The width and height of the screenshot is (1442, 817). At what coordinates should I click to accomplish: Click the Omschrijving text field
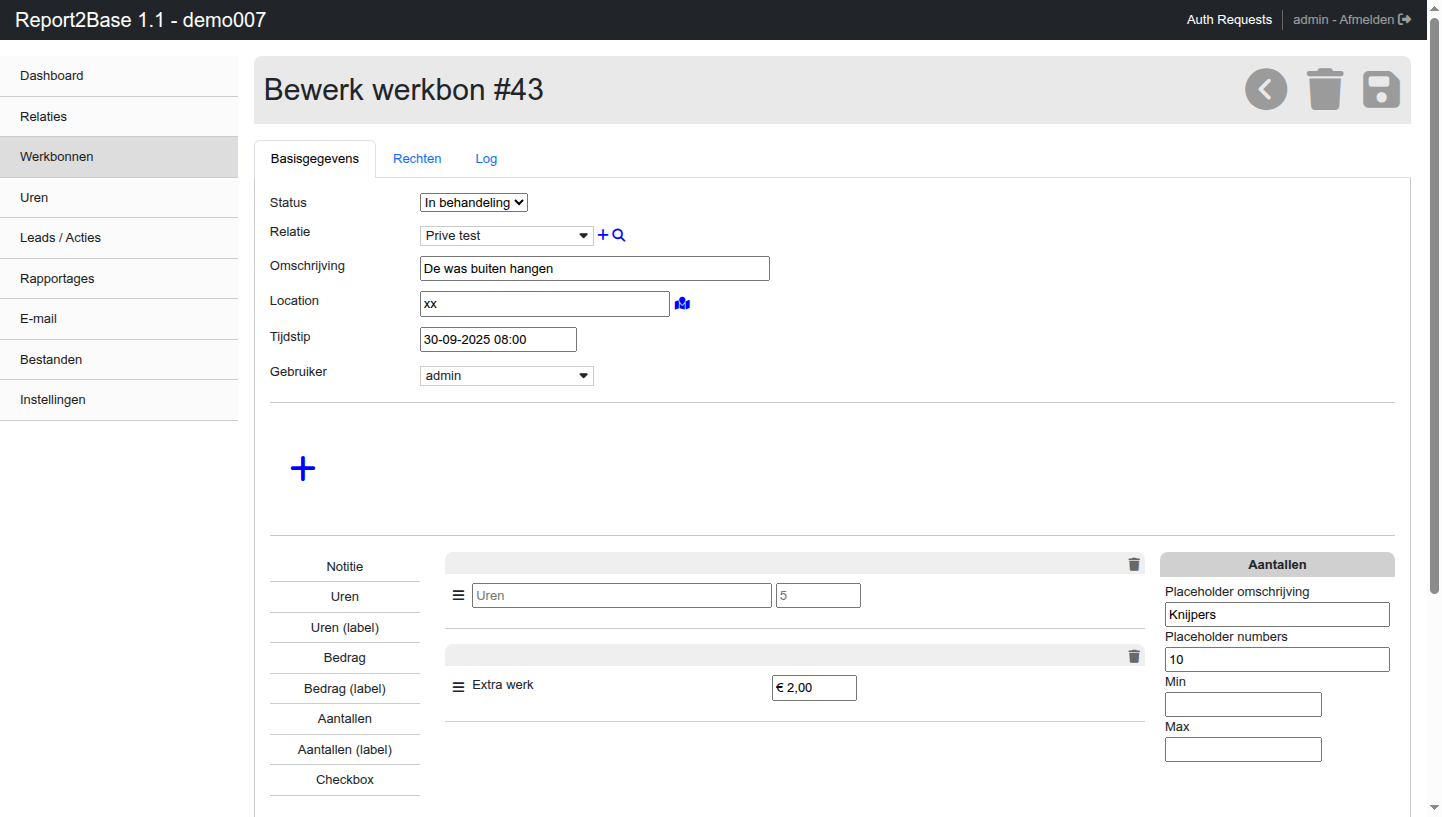coord(594,269)
